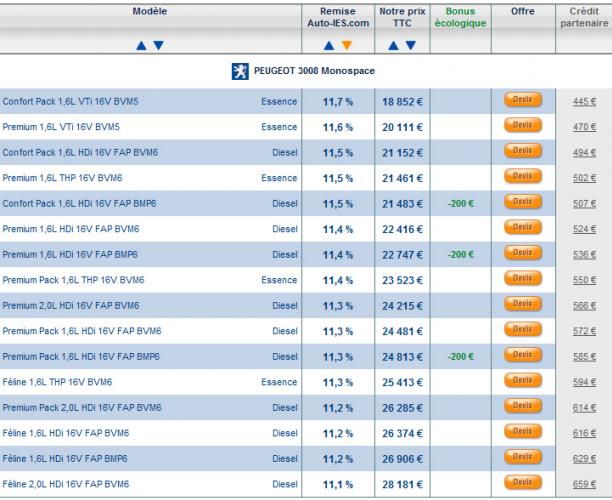Click the Peugeot lion logo icon
Viewport: 612px width, 500px height.
[x=240, y=71]
